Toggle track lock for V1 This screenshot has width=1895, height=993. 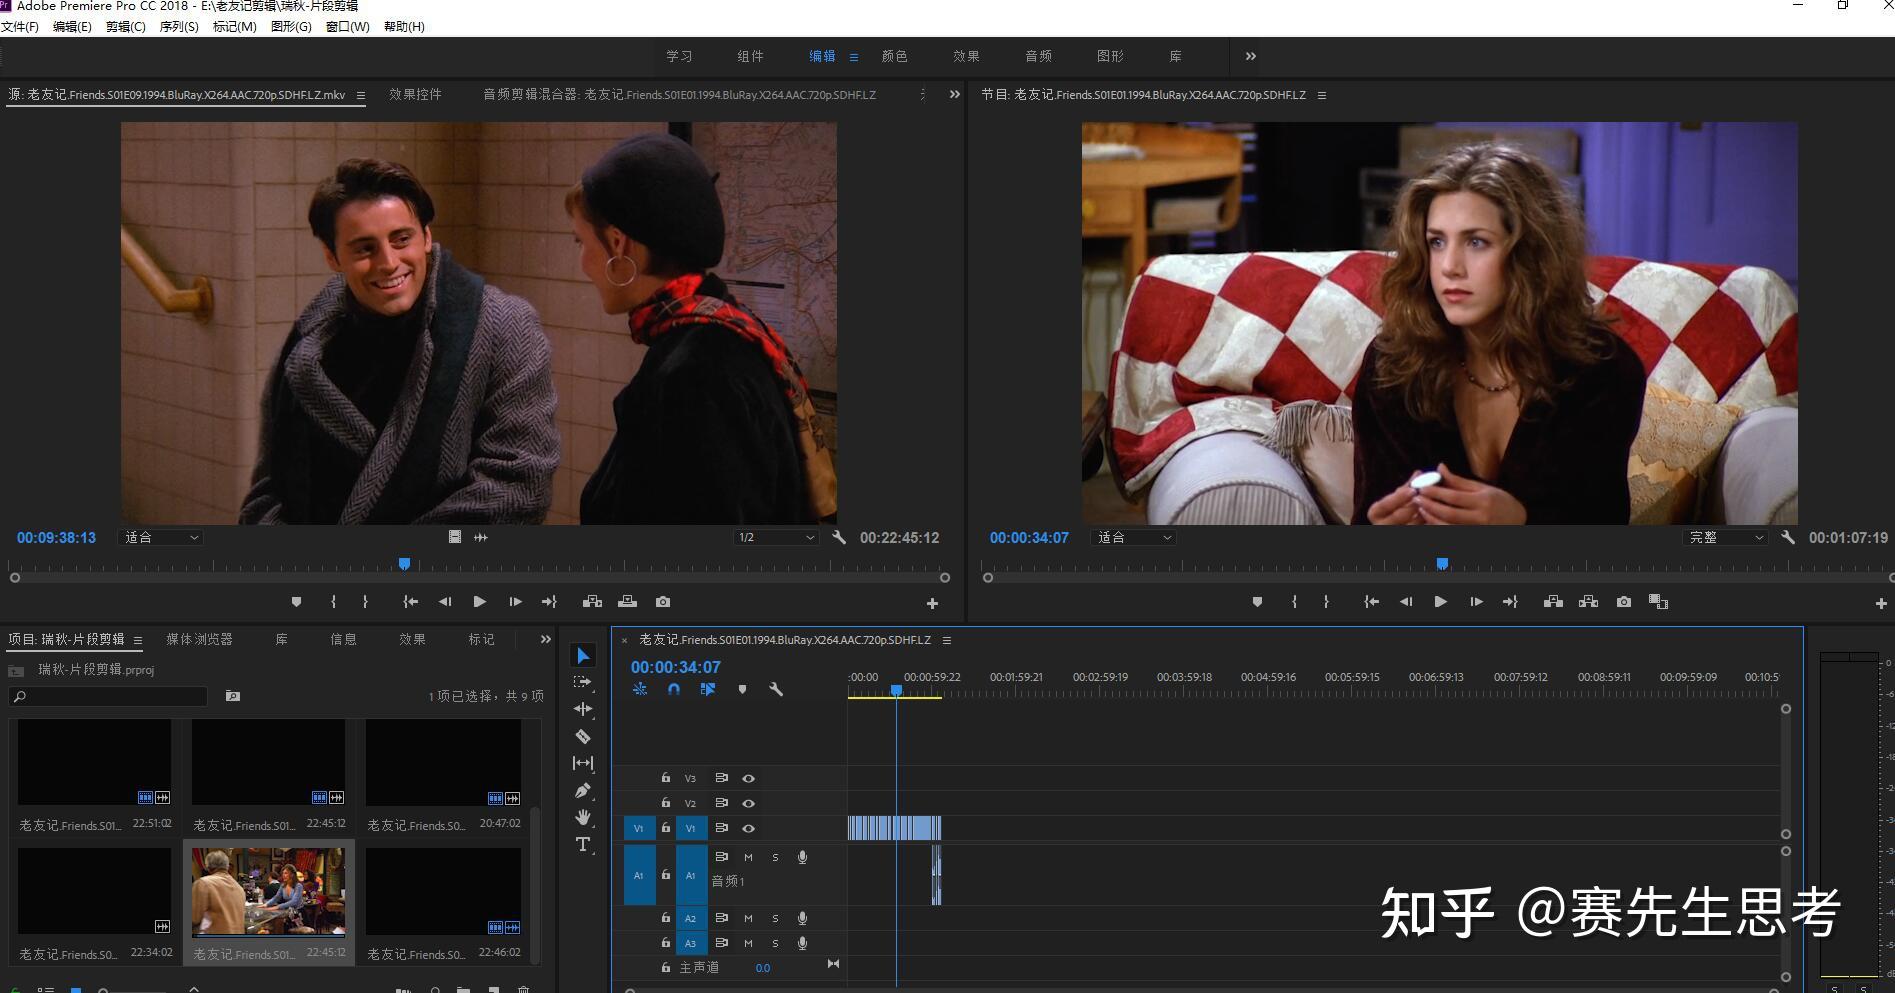pyautogui.click(x=666, y=827)
